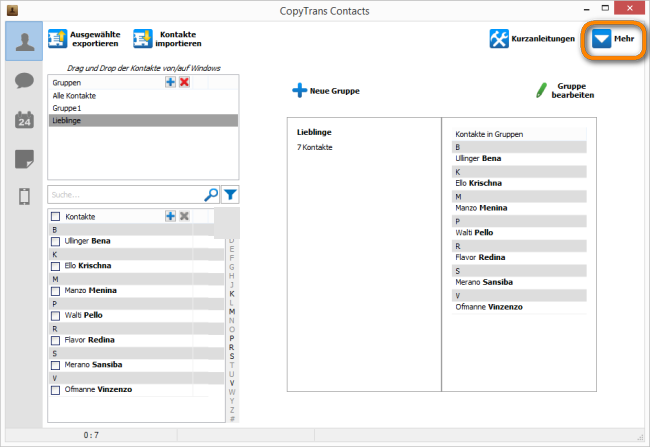Image resolution: width=650 pixels, height=447 pixels.
Task: Select Merano Sansiba in group contacts panel
Action: click(519, 282)
